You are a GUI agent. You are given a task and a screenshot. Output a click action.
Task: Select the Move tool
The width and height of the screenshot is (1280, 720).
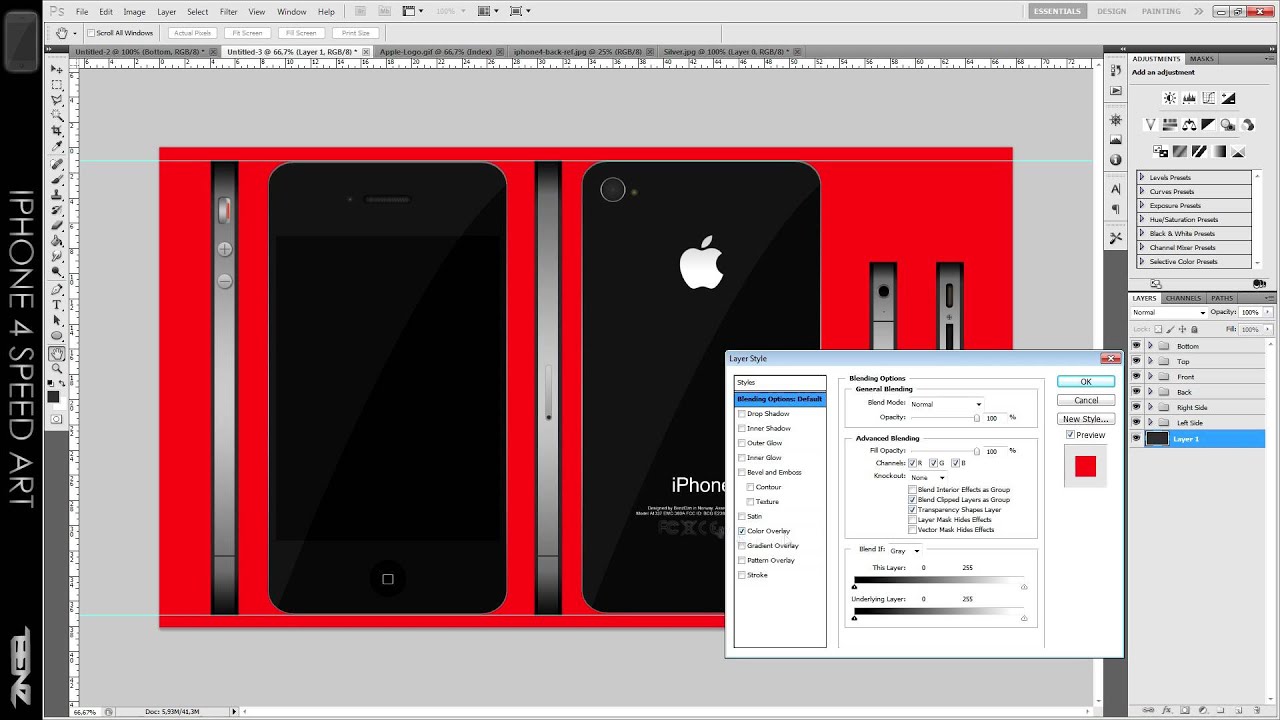[x=57, y=70]
